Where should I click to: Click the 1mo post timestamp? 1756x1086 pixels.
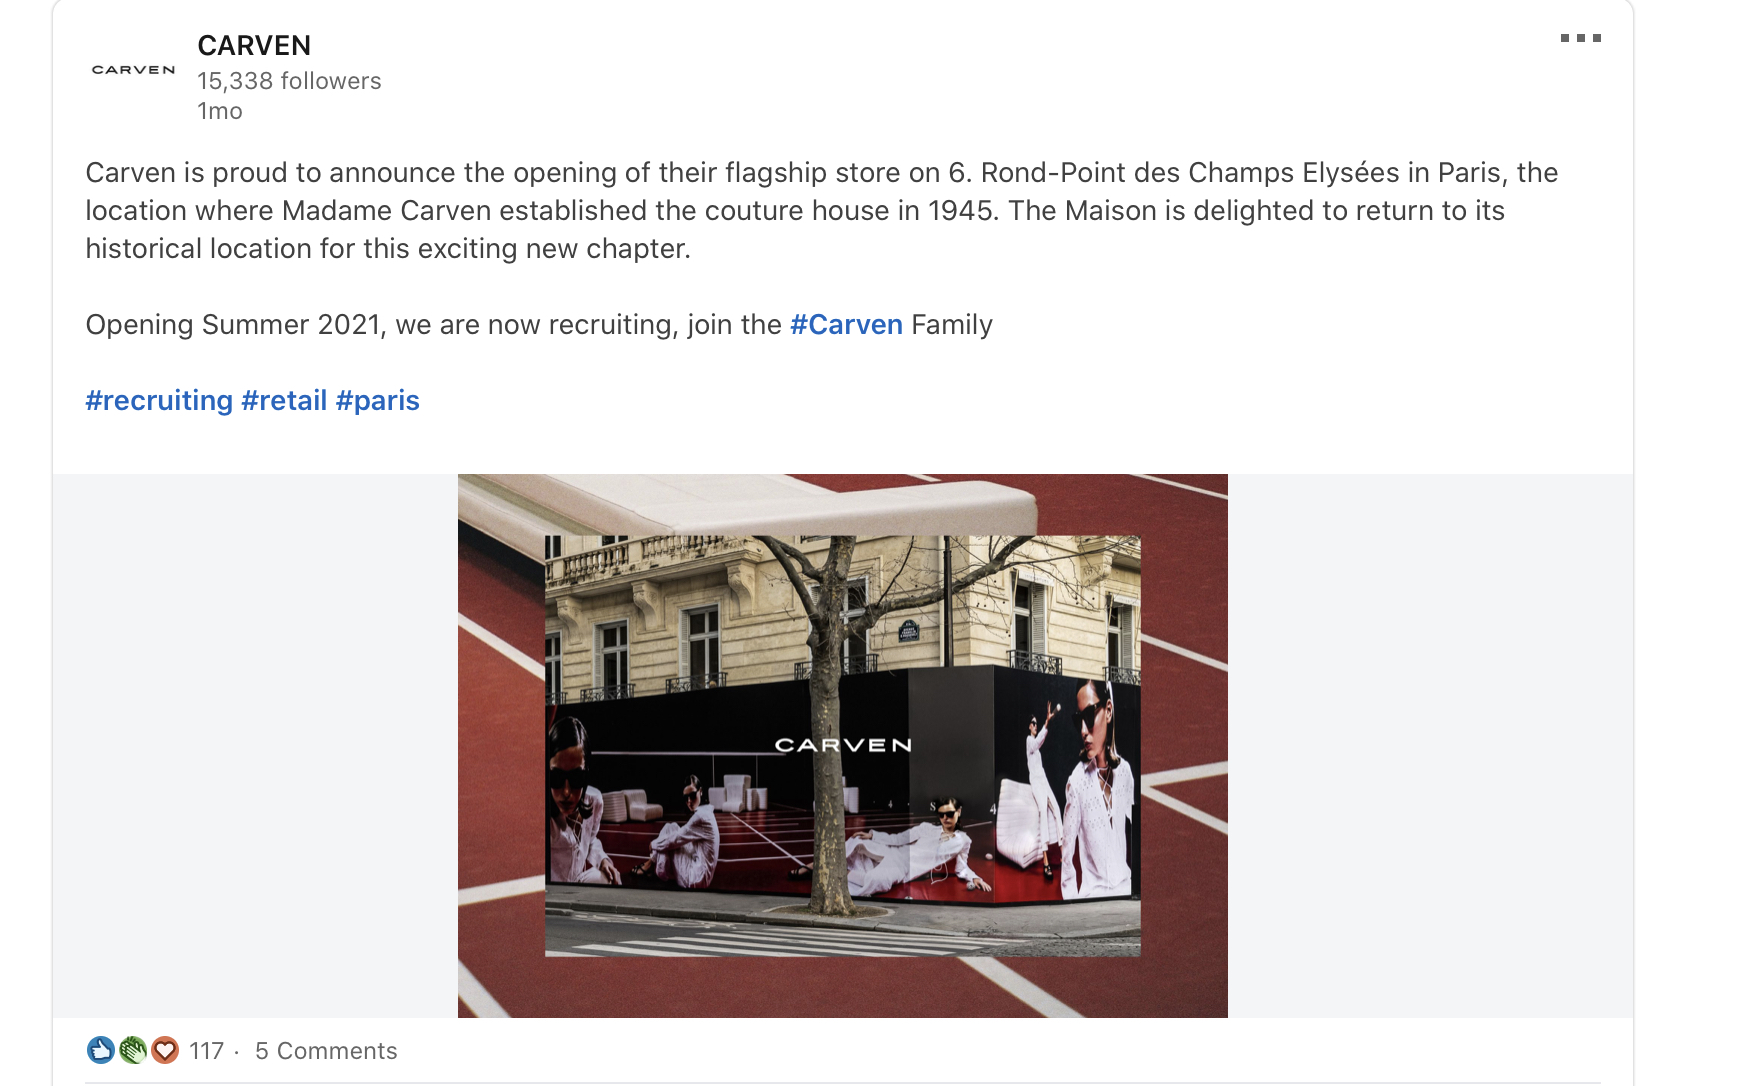tap(220, 111)
